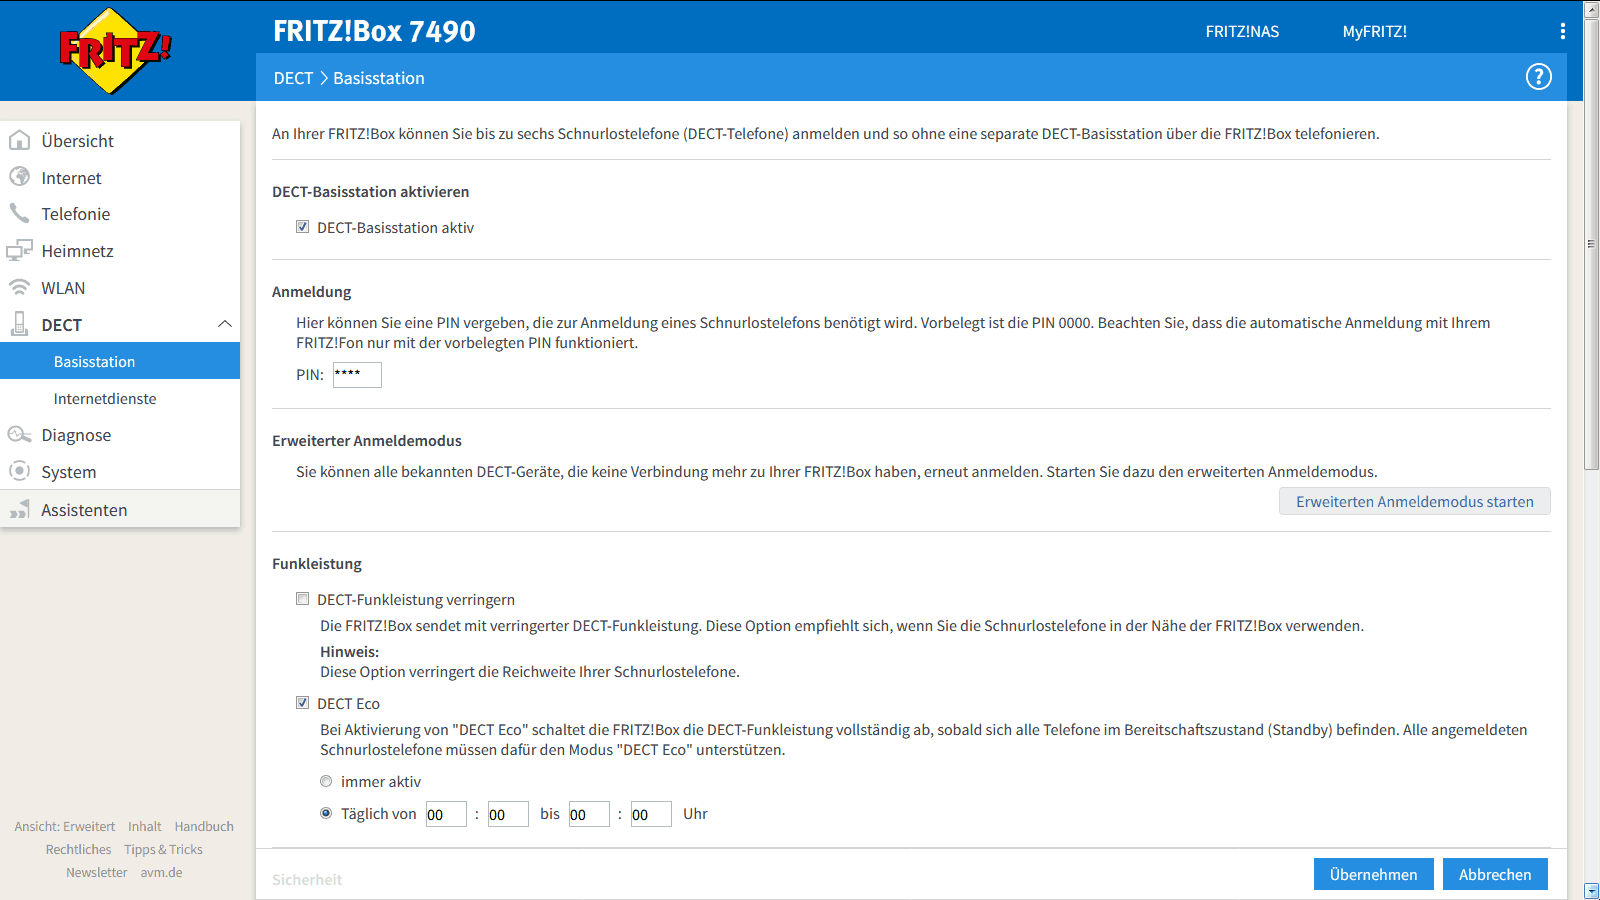The image size is (1600, 900).
Task: Enable DECT-Funkleistung verringern checkbox
Action: pos(302,599)
